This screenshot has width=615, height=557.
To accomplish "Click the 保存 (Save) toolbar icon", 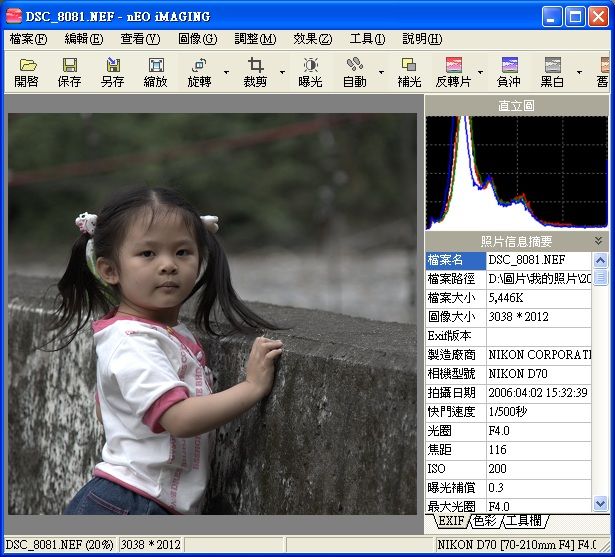I will click(70, 72).
